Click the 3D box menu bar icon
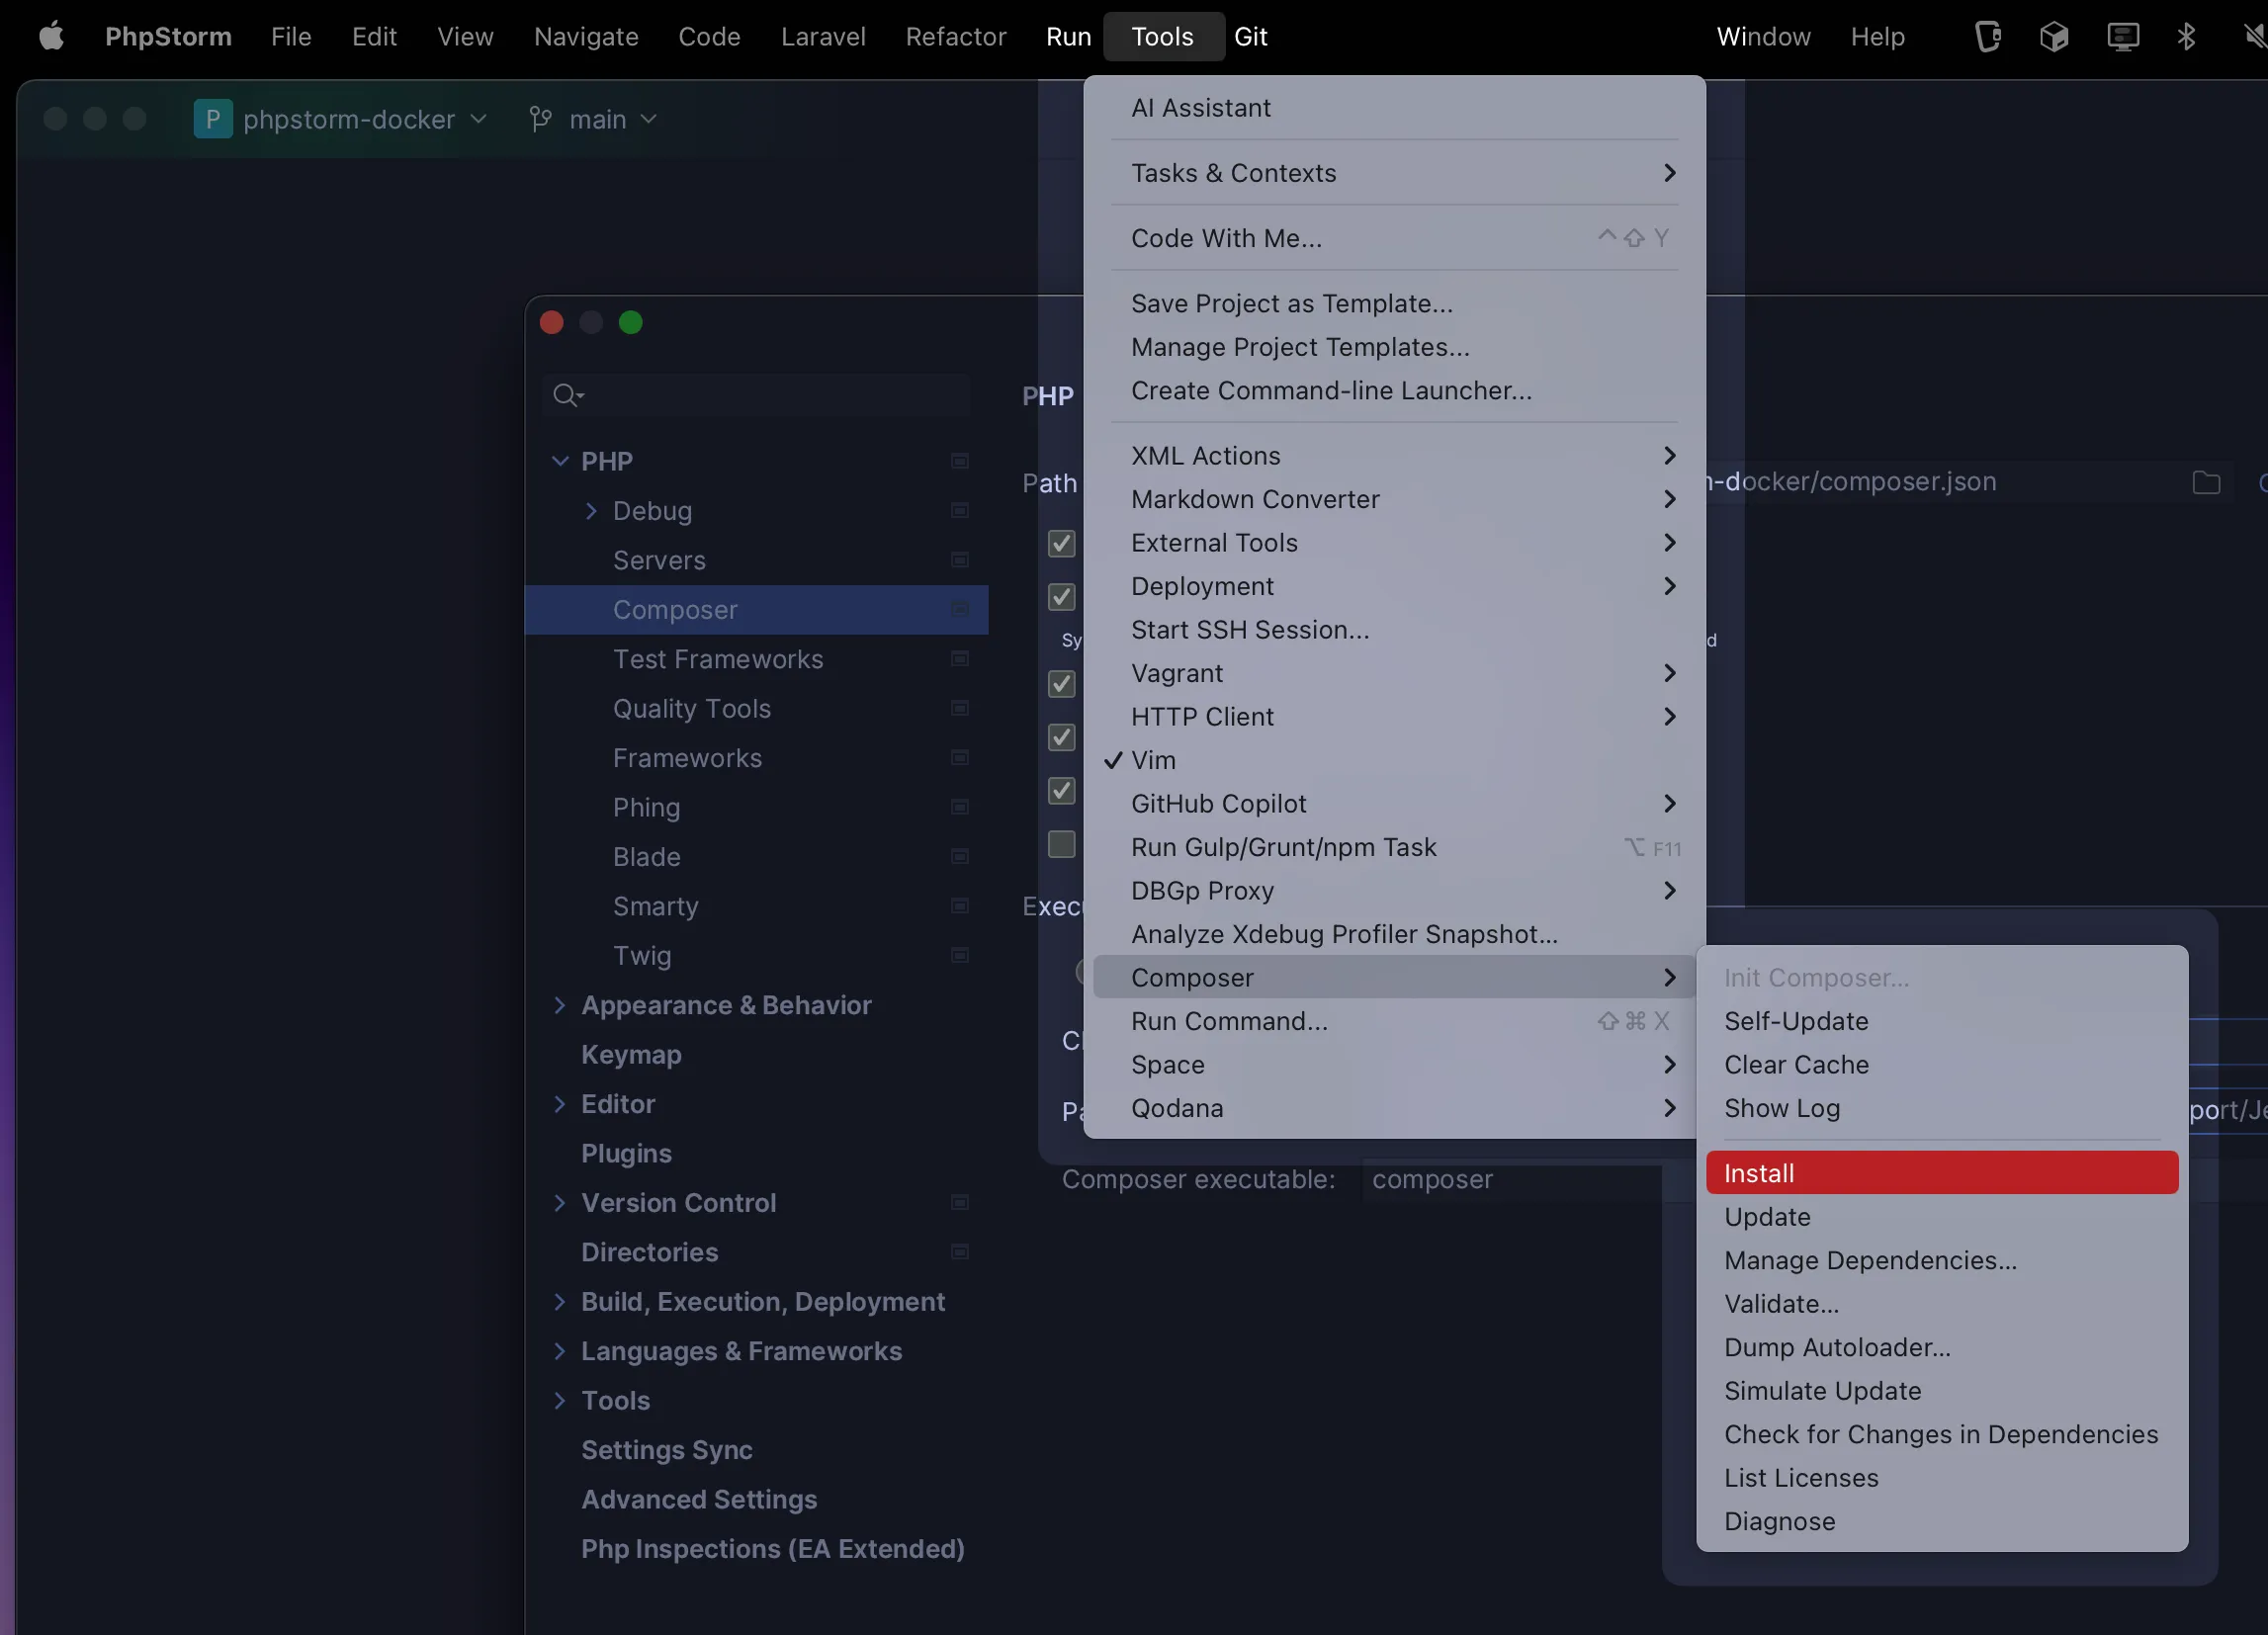The image size is (2268, 1635). tap(2054, 37)
